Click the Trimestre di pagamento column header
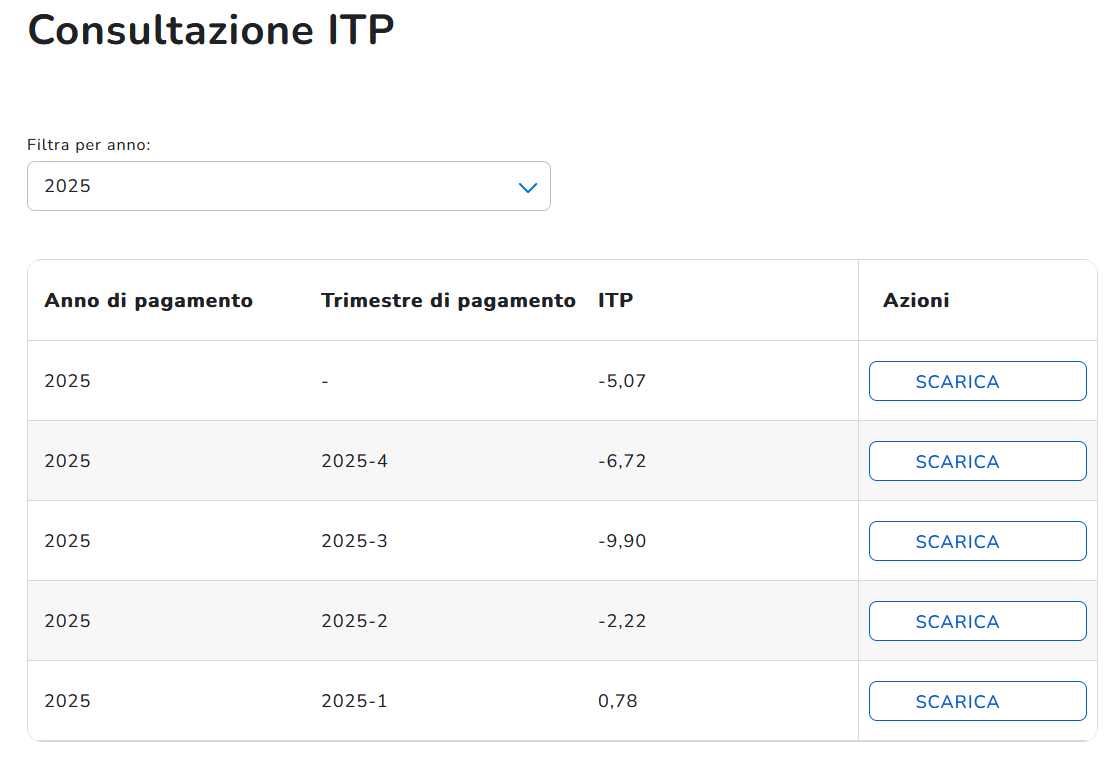The width and height of the screenshot is (1112, 760). pyautogui.click(x=448, y=300)
